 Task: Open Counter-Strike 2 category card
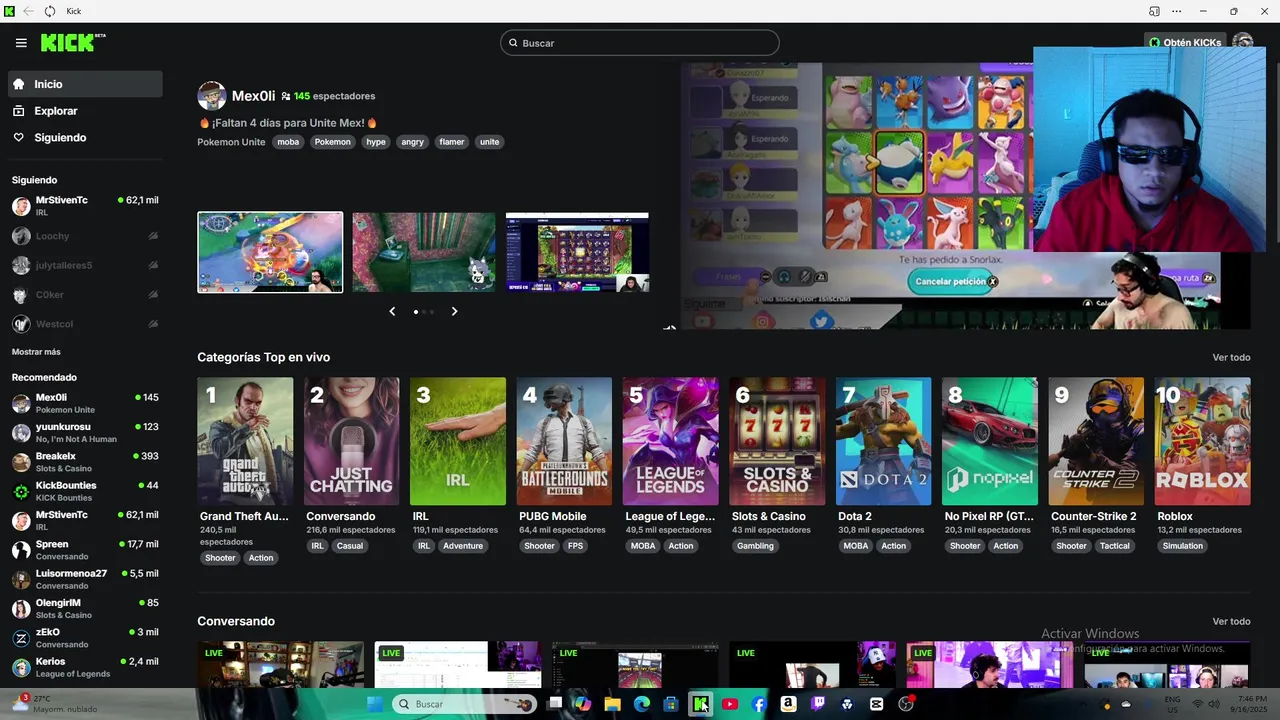(x=1096, y=441)
